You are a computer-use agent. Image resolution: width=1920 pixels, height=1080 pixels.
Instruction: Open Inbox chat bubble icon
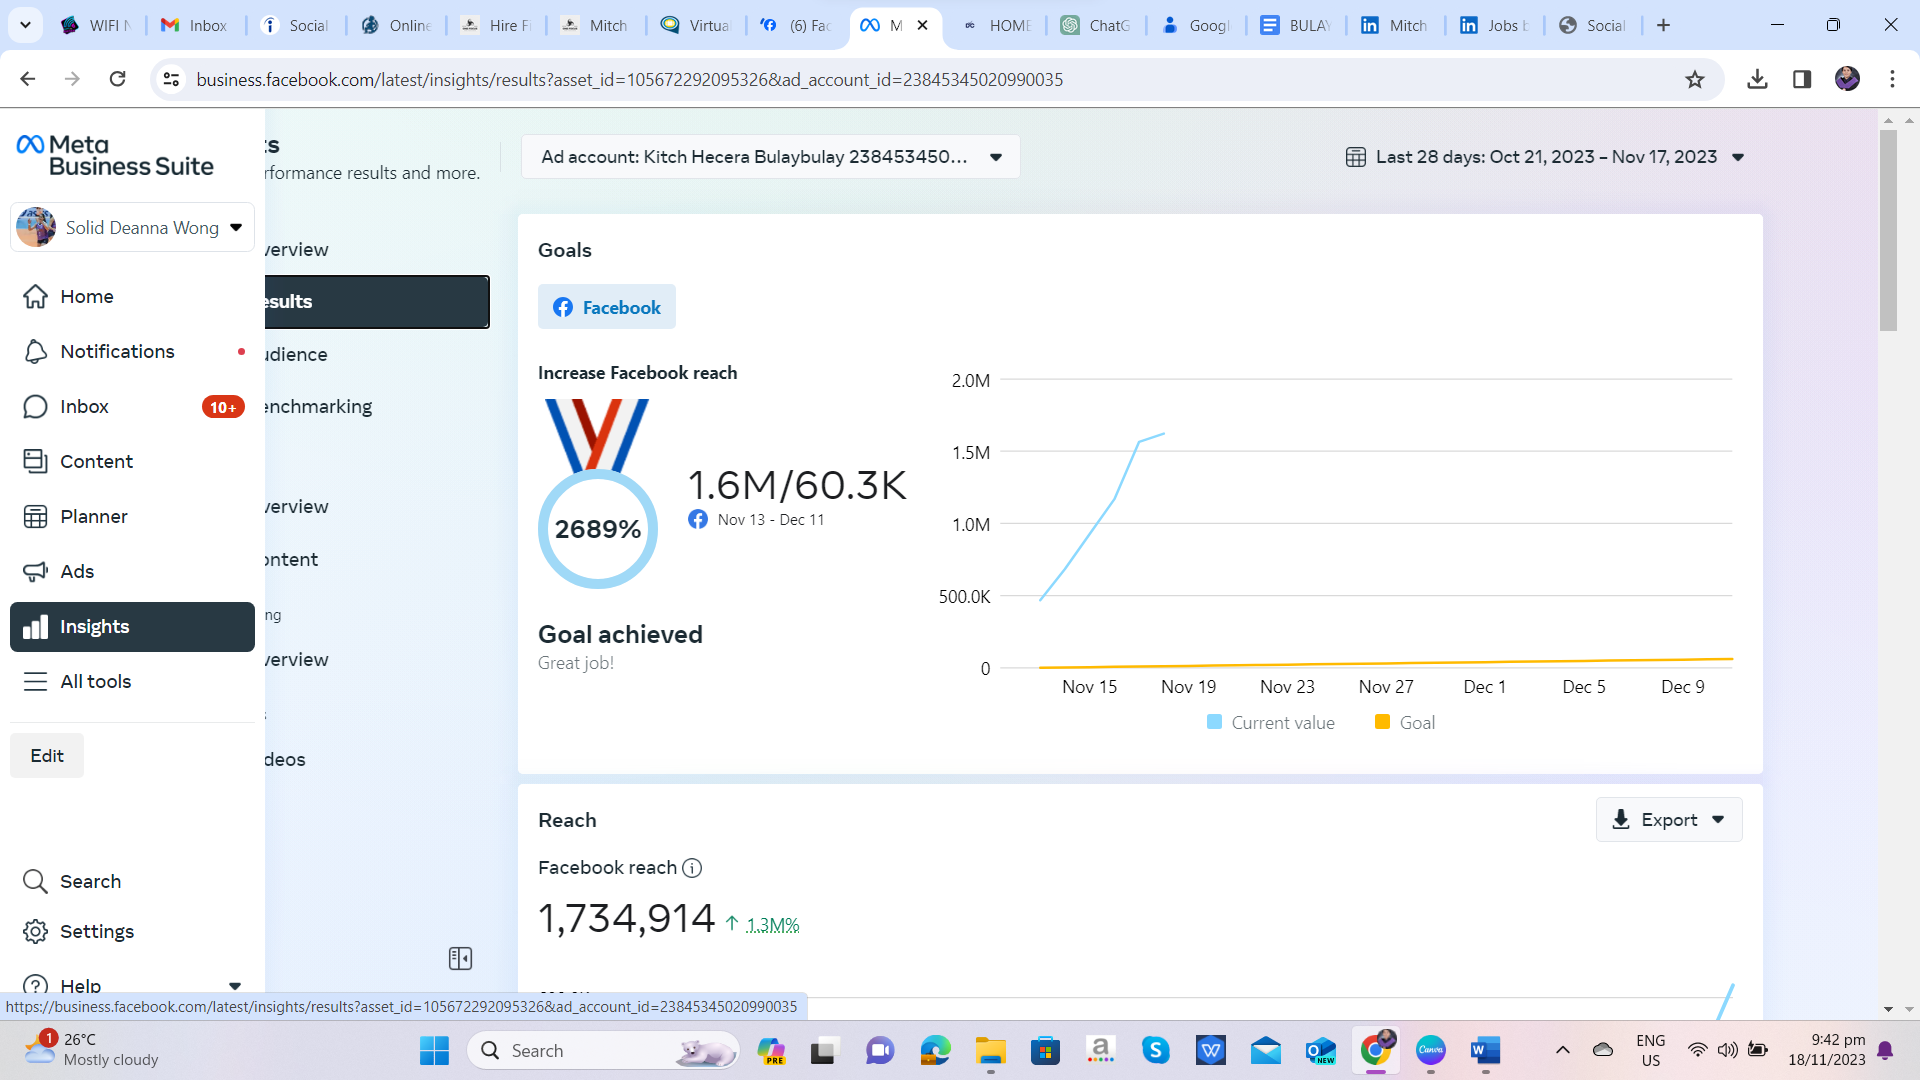36,407
